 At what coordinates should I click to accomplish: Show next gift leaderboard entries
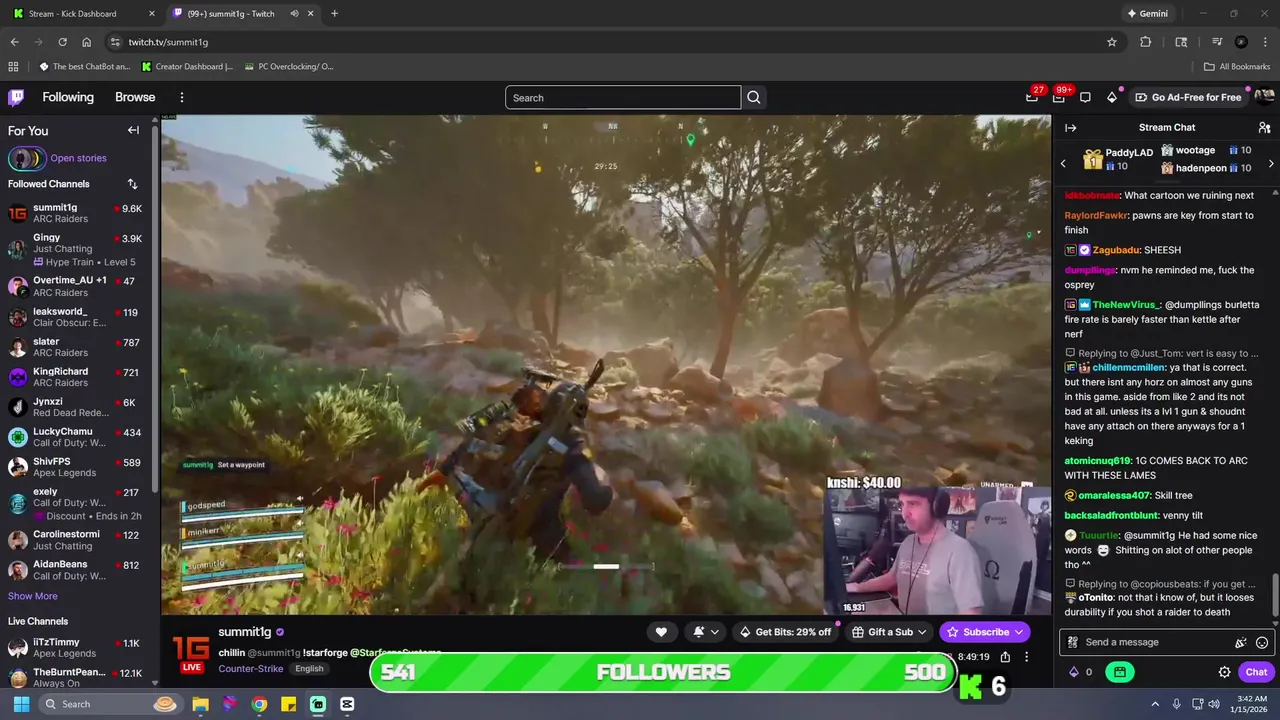[x=1271, y=163]
